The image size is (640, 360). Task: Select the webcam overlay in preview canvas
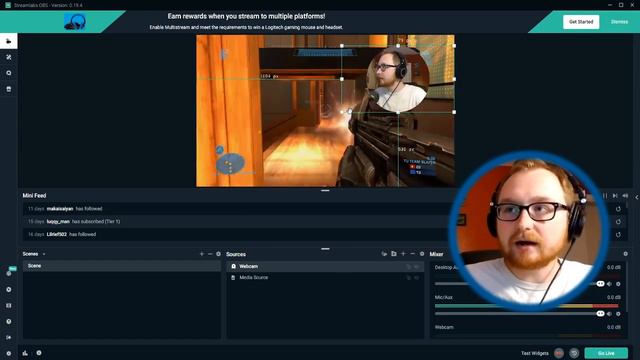coord(398,79)
